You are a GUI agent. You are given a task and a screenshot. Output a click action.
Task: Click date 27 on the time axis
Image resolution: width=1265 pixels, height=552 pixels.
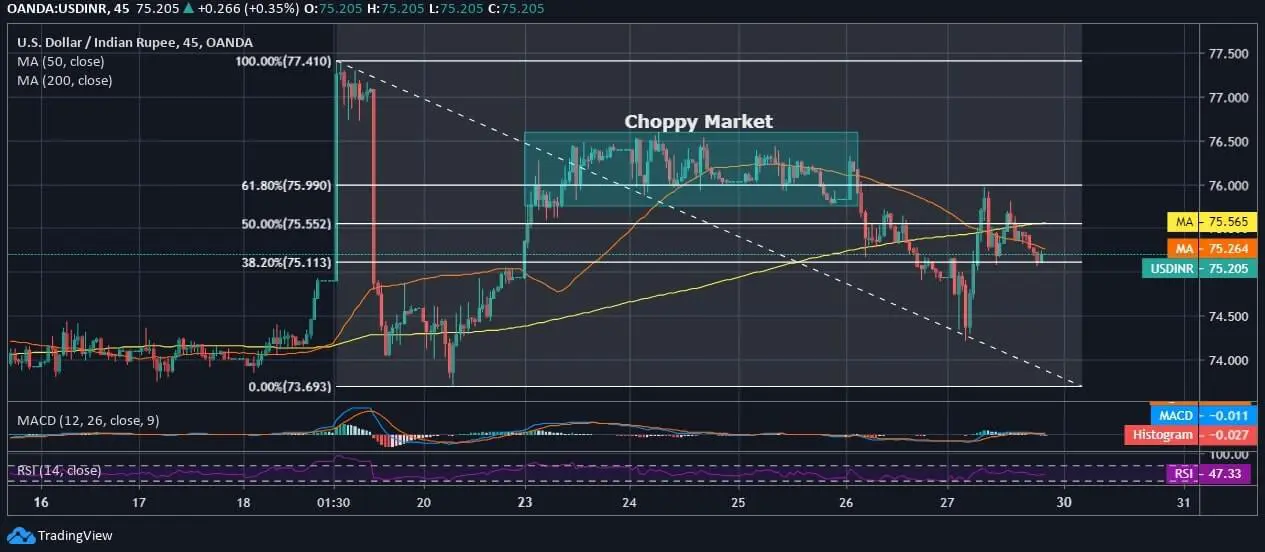coord(948,502)
